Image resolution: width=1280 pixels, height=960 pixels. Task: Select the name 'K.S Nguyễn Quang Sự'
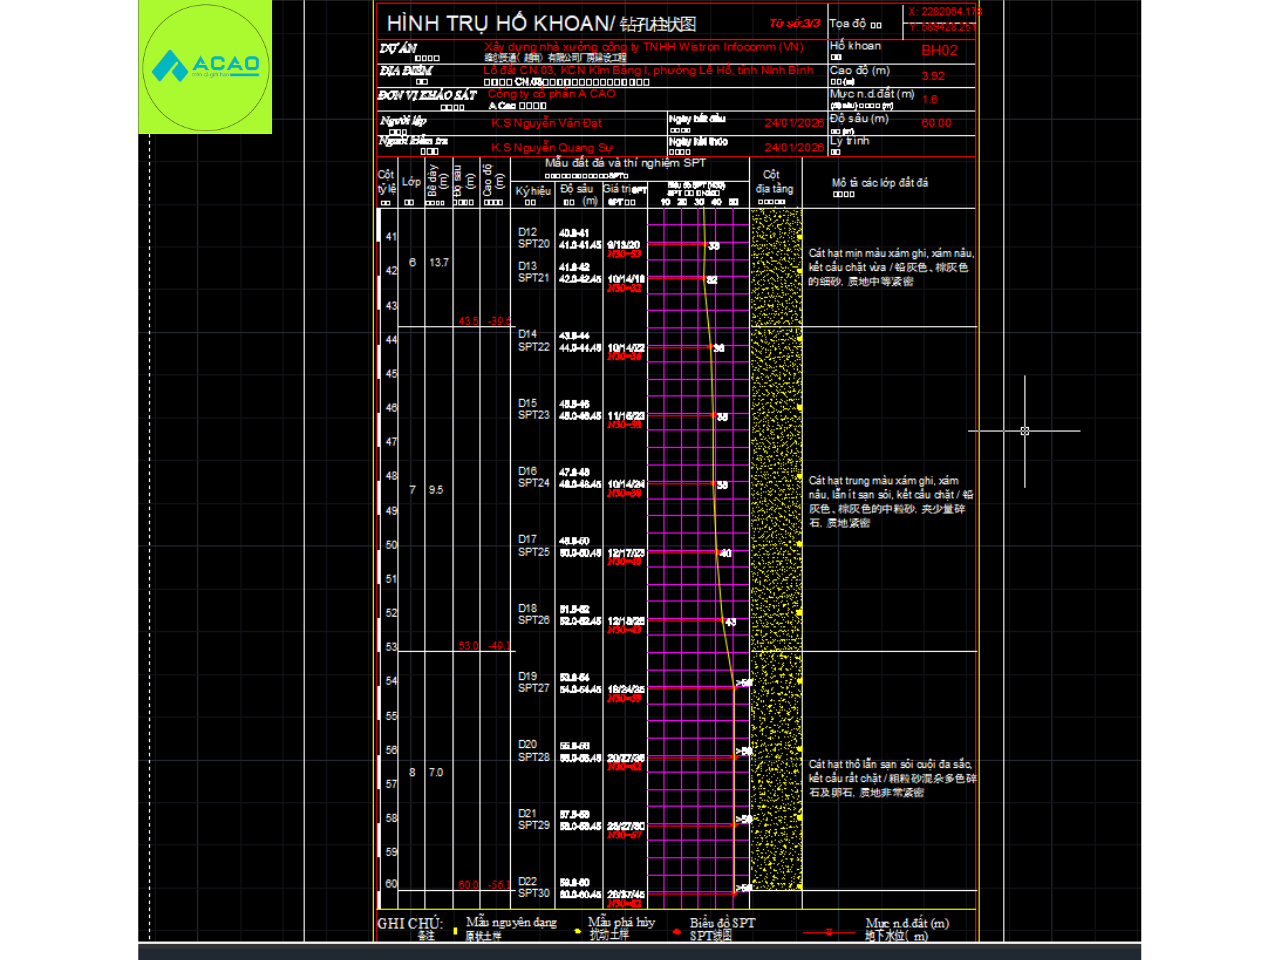click(x=552, y=147)
